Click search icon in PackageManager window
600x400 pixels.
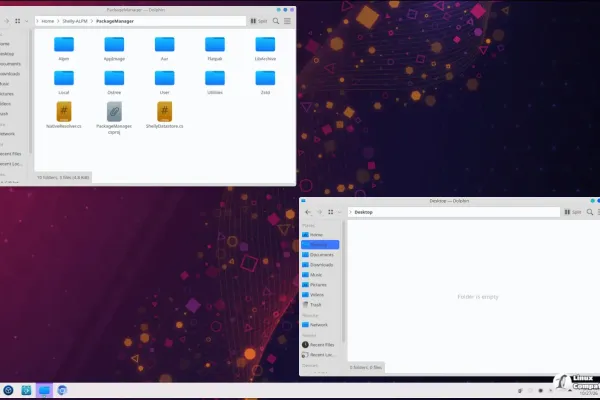[276, 21]
